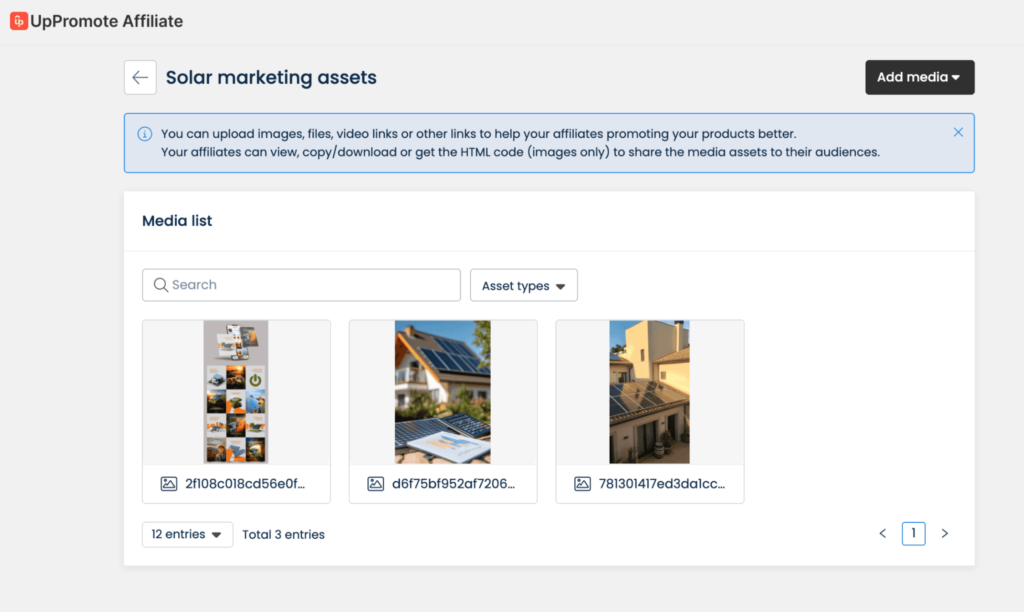The image size is (1024, 612).
Task: Click the info circle icon in banner
Action: [x=145, y=134]
